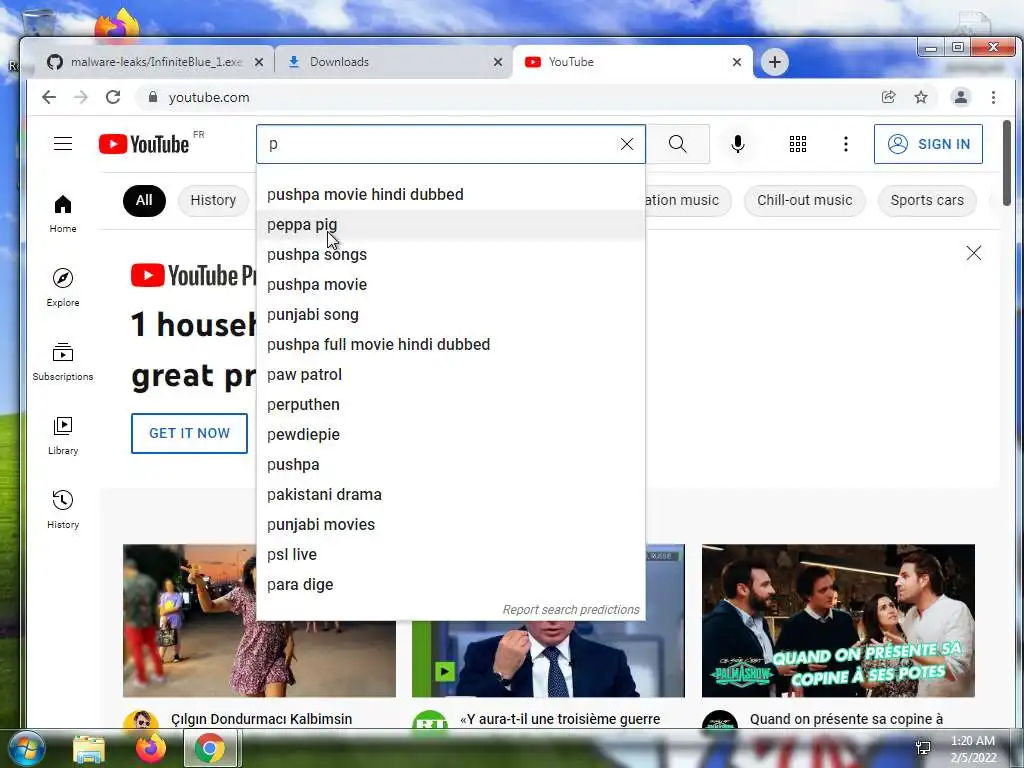Choose suggestion perputhen
Viewport: 1024px width, 768px height.
(451, 405)
